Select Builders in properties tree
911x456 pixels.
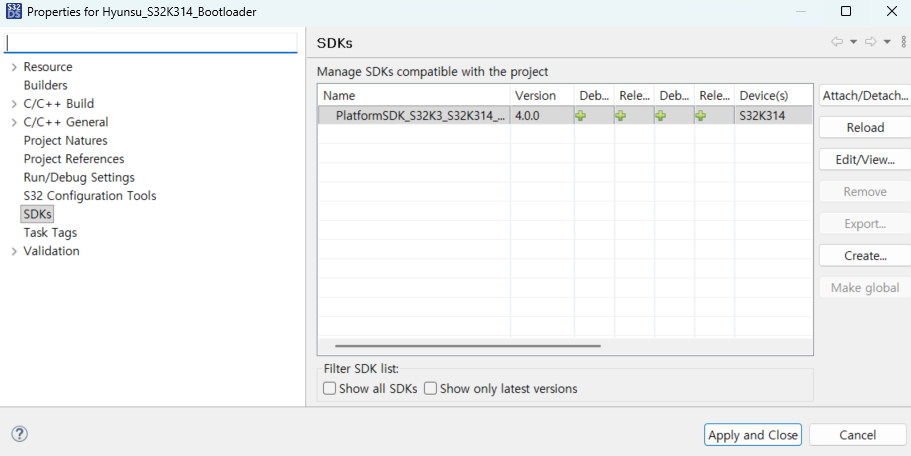pos(45,85)
